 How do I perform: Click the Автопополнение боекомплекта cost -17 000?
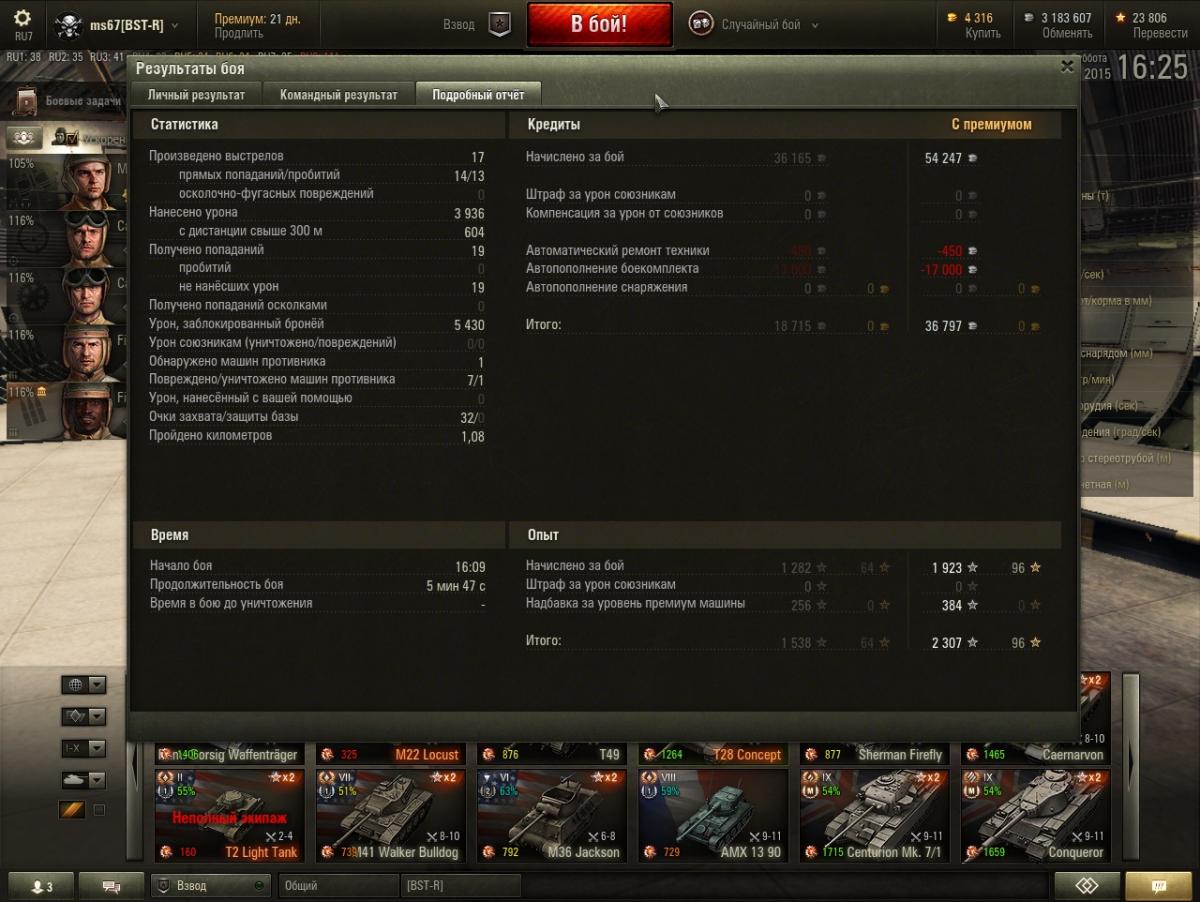[941, 270]
